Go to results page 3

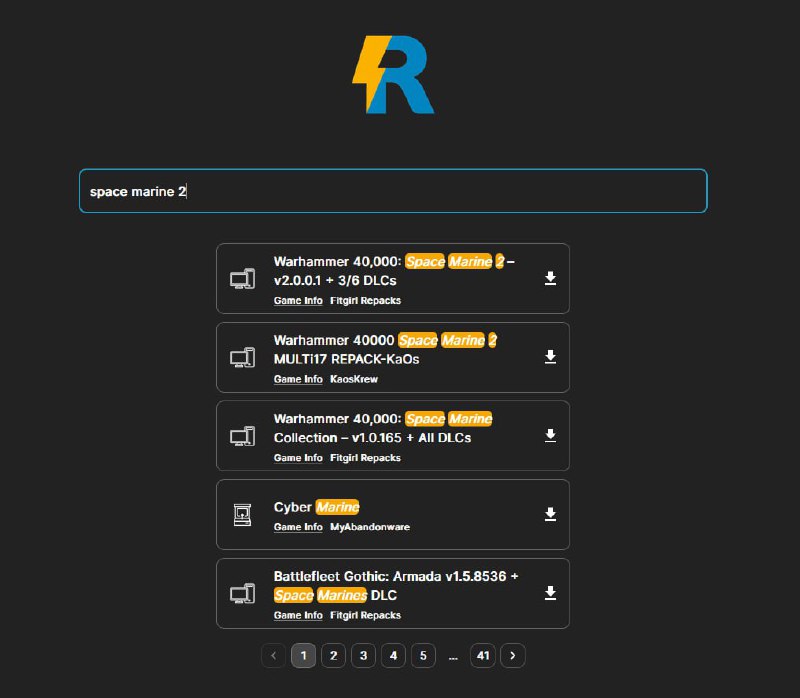pyautogui.click(x=363, y=656)
